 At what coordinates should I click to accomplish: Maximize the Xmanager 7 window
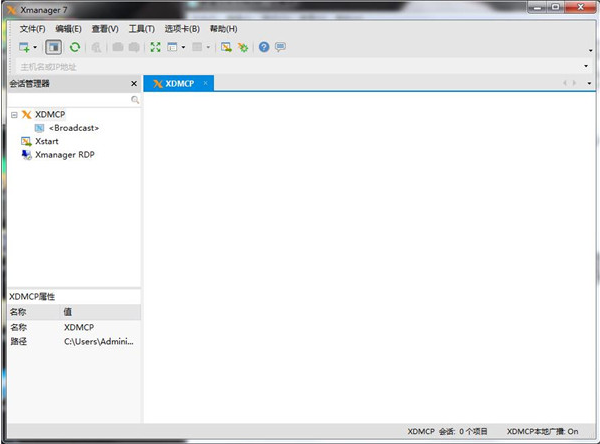click(556, 7)
